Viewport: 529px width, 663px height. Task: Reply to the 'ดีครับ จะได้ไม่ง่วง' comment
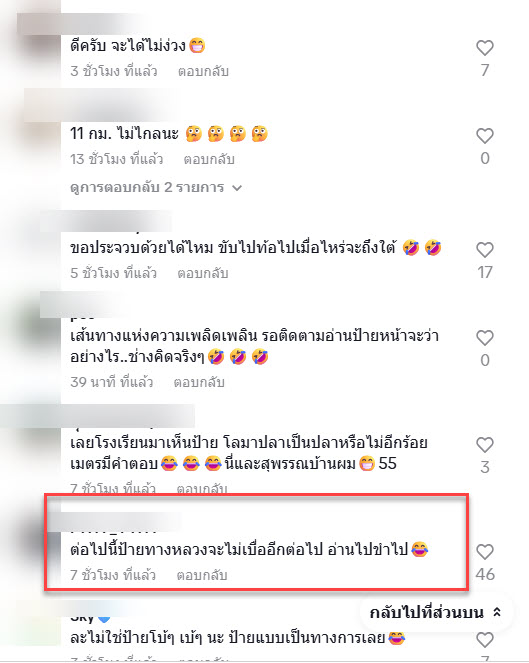click(203, 71)
